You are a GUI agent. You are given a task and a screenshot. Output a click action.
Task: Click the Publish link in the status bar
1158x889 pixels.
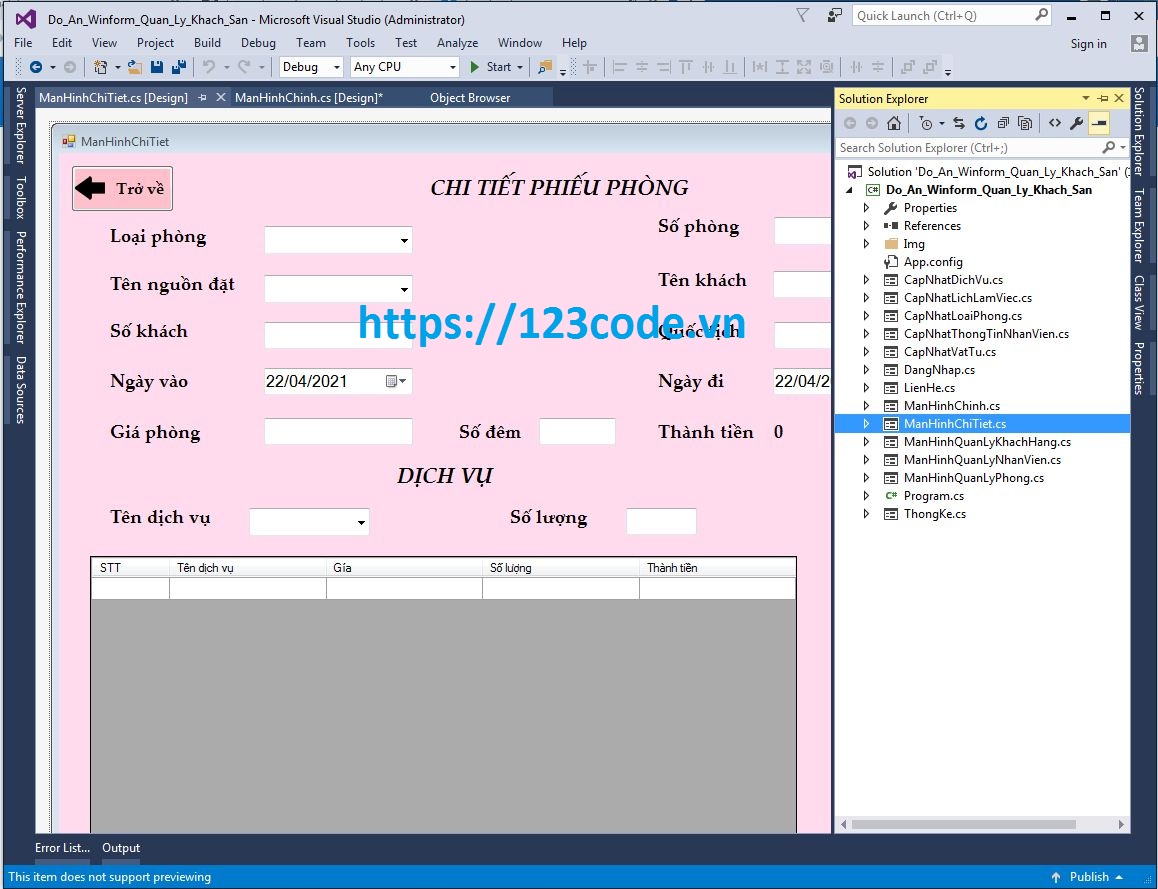click(x=1089, y=876)
